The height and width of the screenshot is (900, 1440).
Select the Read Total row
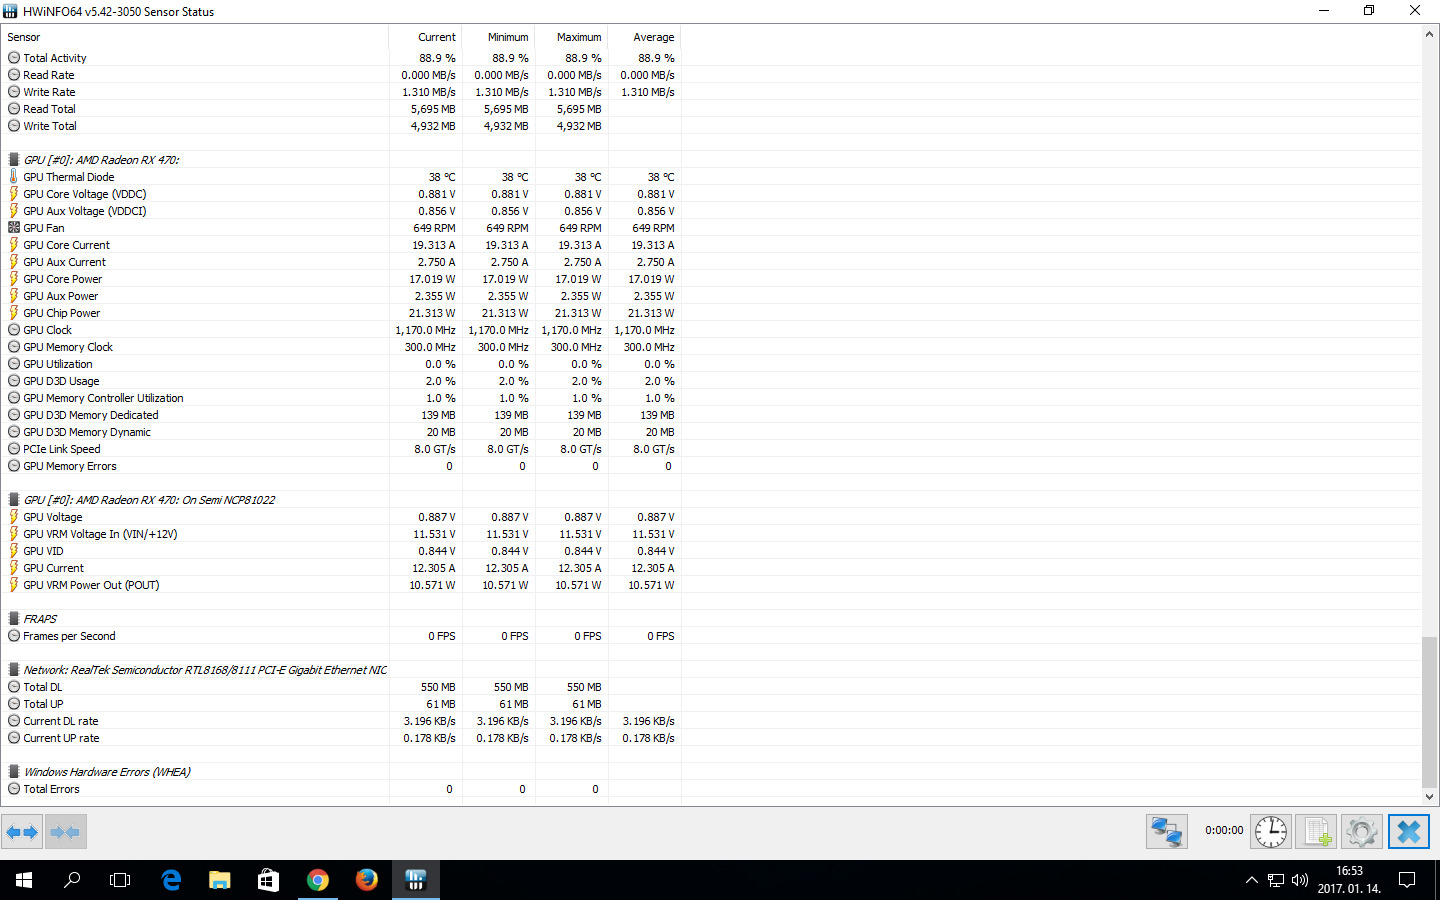point(341,109)
